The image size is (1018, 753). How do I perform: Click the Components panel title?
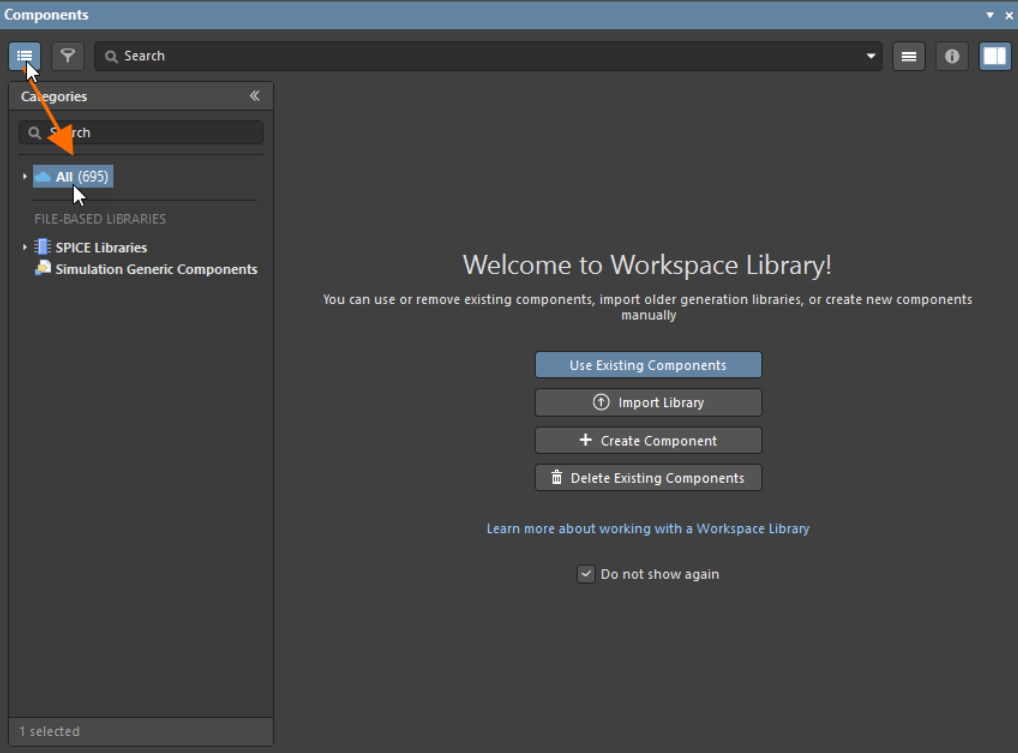pyautogui.click(x=46, y=14)
